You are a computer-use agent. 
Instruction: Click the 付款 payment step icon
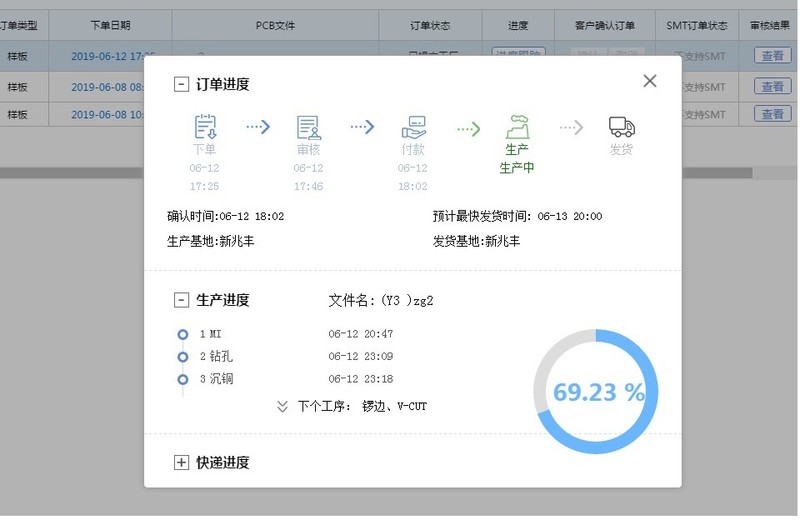pyautogui.click(x=413, y=127)
